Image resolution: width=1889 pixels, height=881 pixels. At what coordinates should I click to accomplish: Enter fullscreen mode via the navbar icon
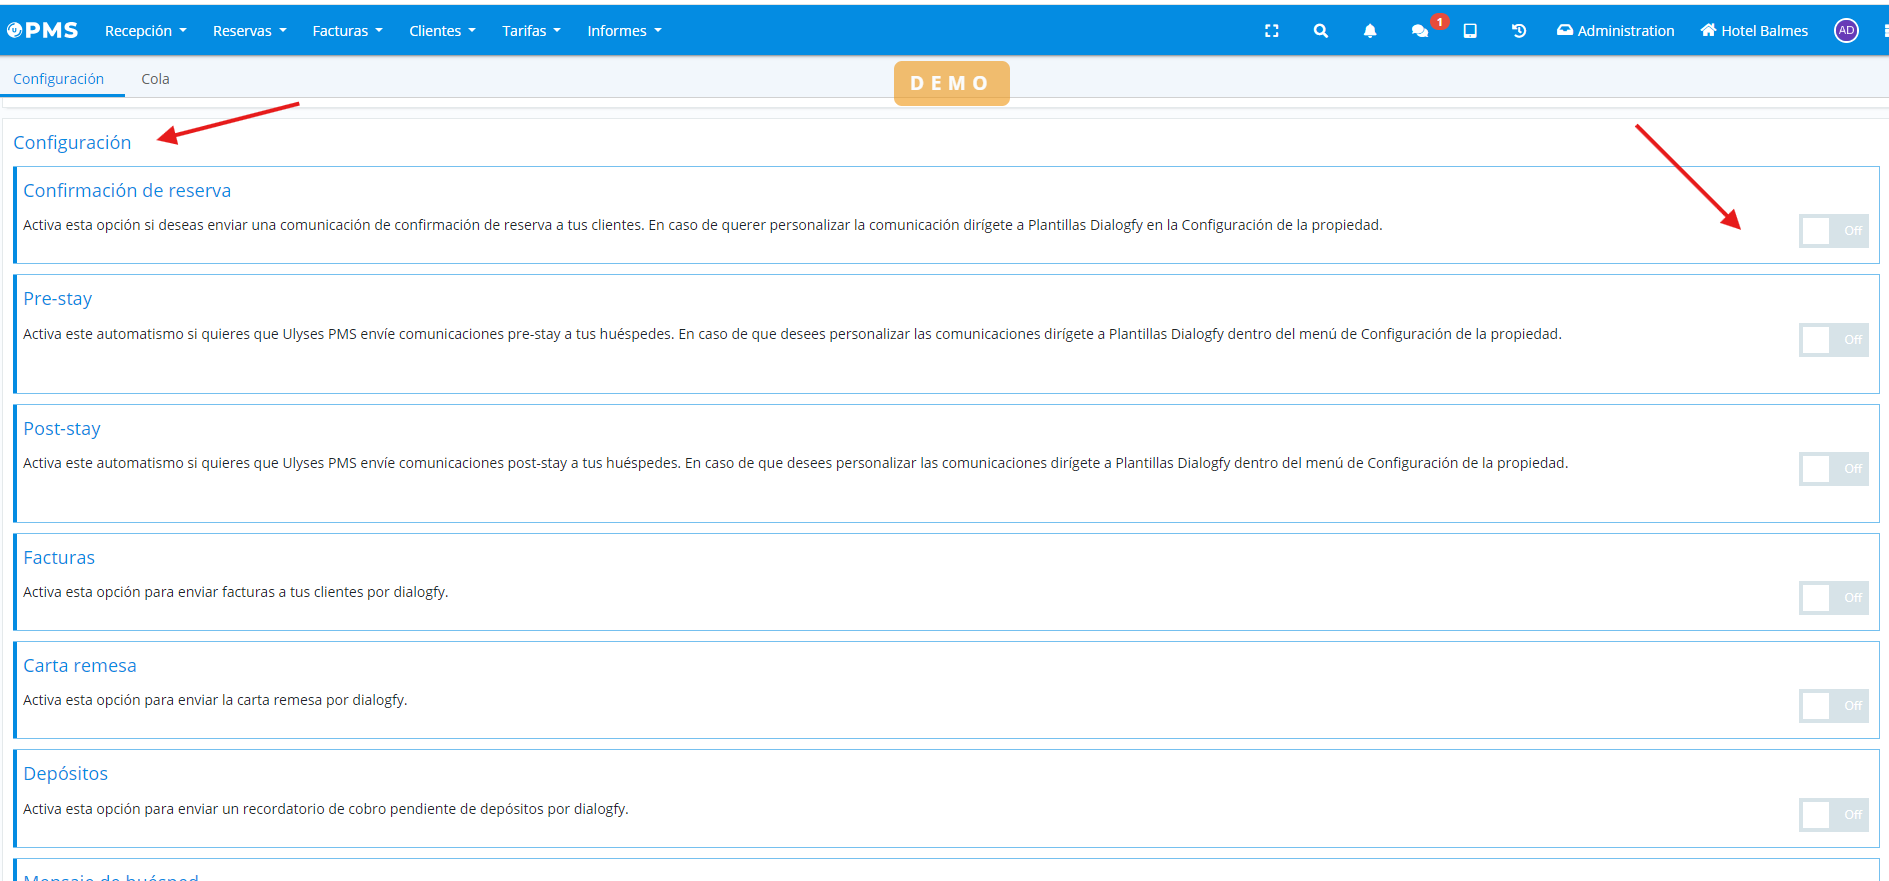[x=1271, y=31]
